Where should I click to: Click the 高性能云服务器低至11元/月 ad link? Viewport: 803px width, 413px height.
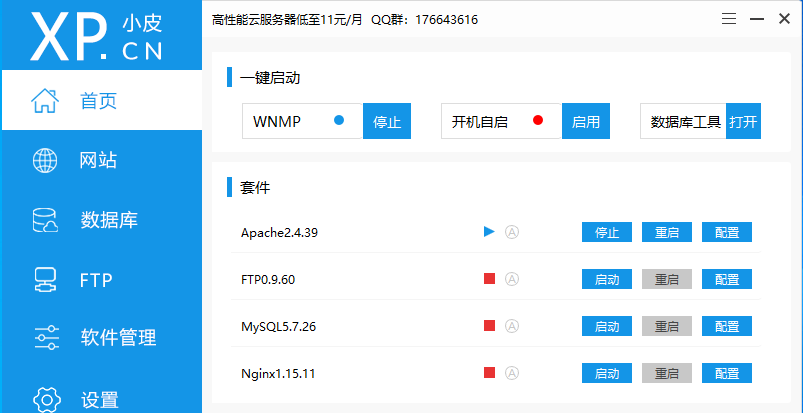[x=287, y=19]
